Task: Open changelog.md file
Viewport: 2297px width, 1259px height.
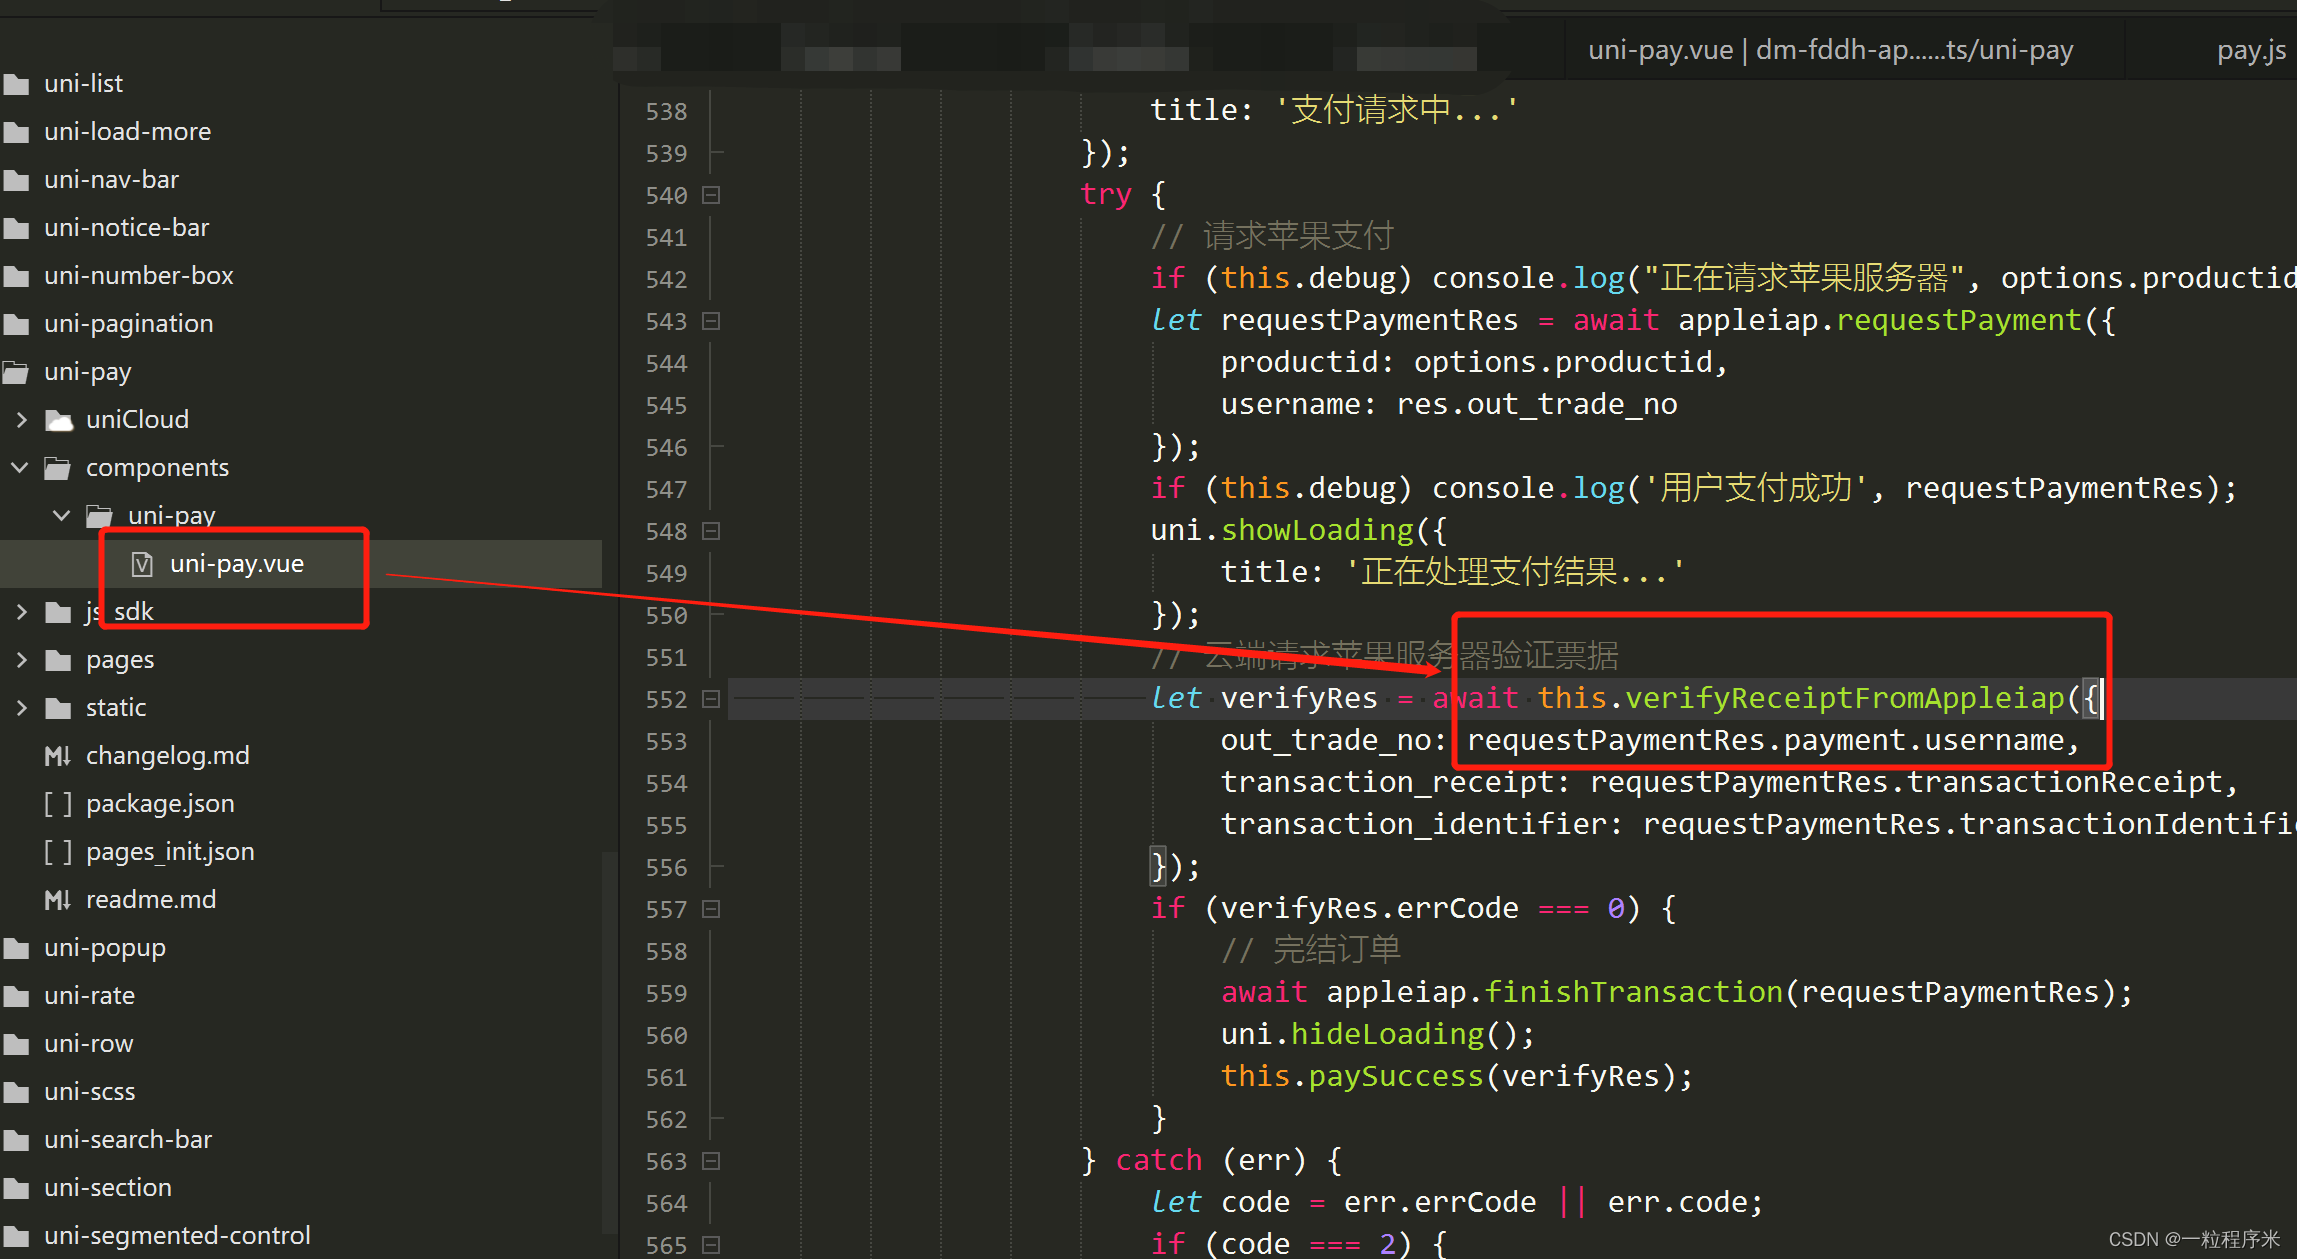Action: (168, 755)
